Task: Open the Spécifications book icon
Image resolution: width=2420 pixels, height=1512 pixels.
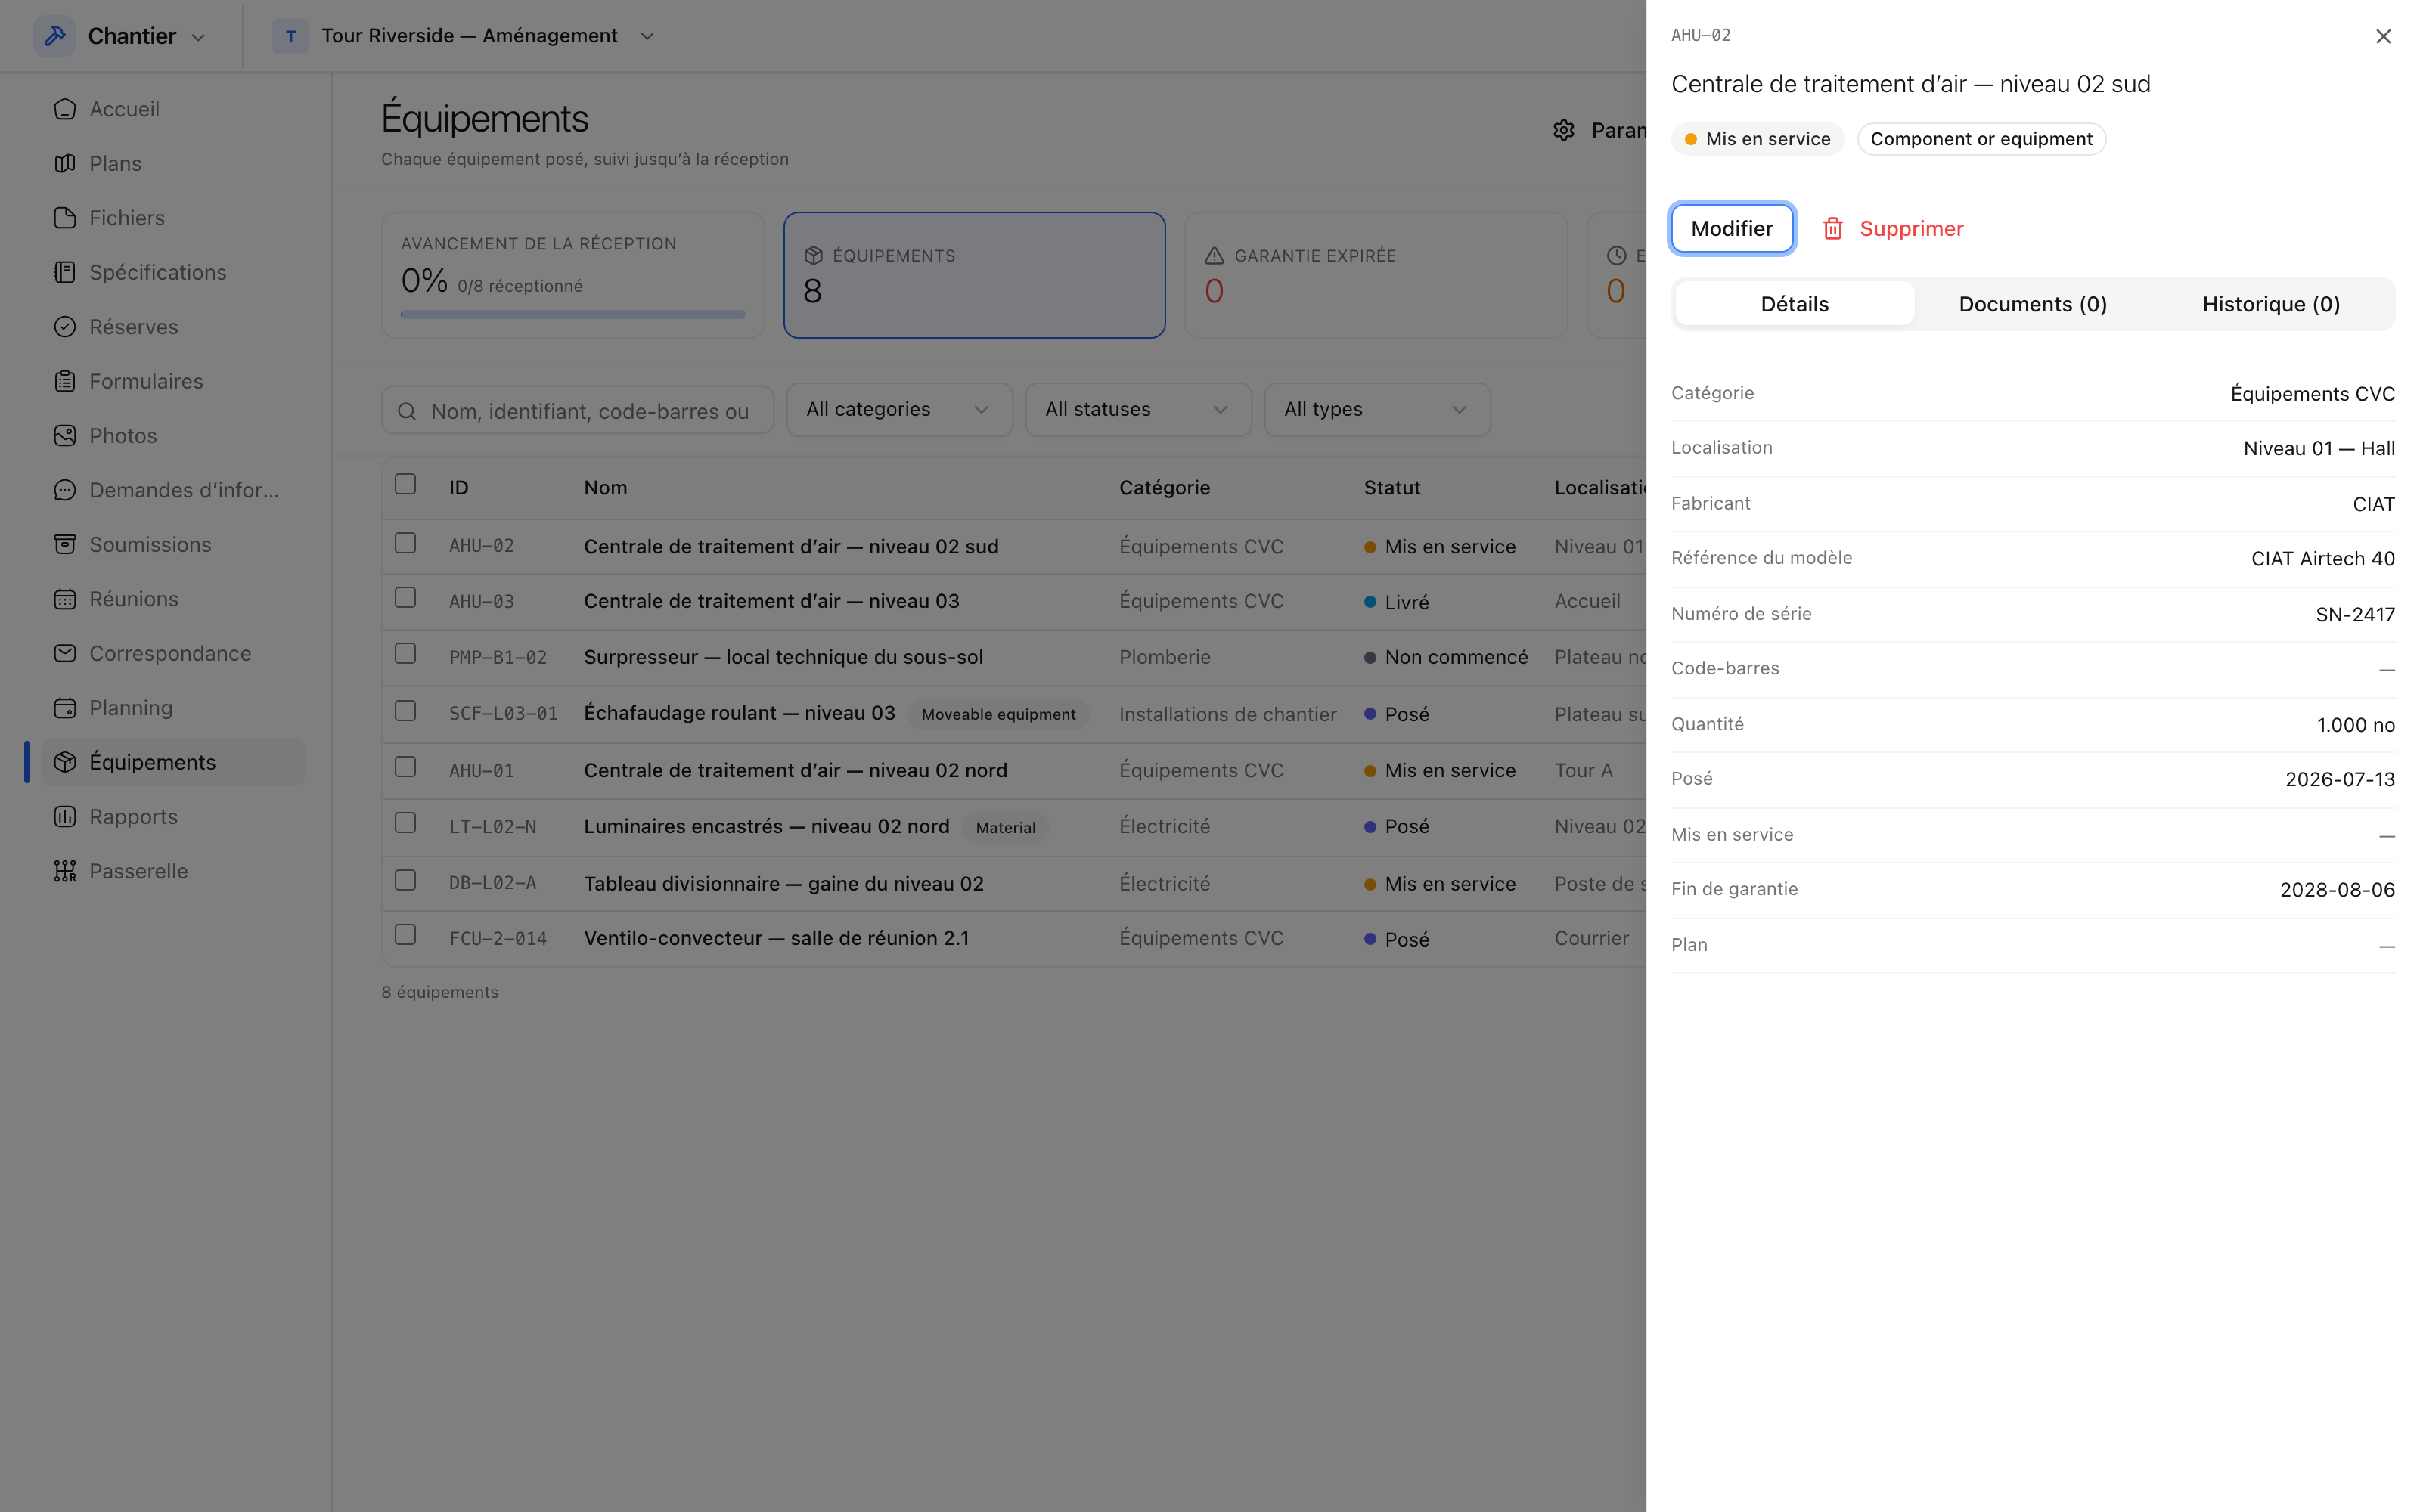Action: (x=65, y=272)
